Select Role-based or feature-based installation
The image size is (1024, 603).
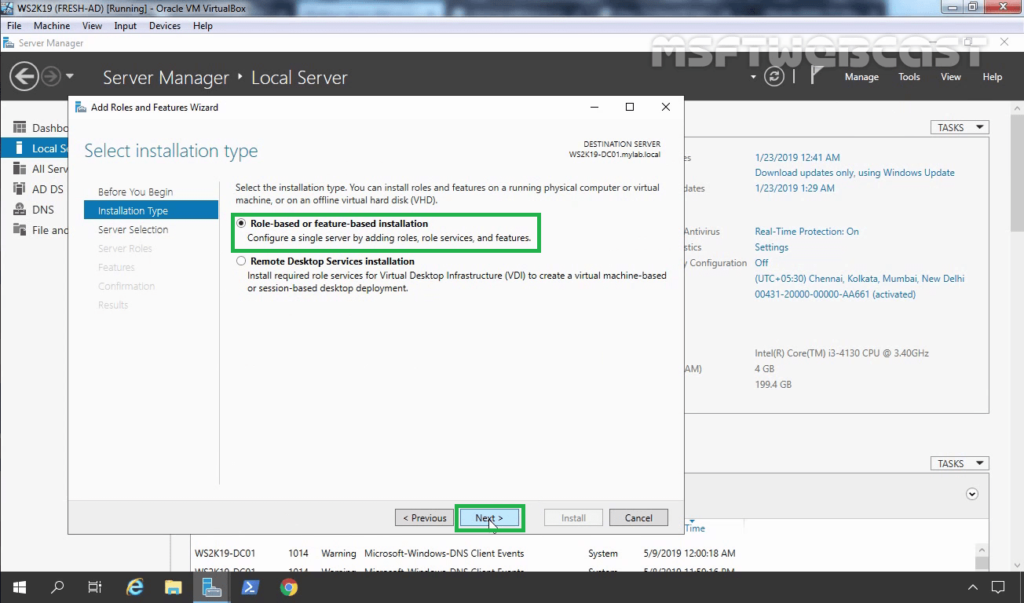[x=241, y=223]
